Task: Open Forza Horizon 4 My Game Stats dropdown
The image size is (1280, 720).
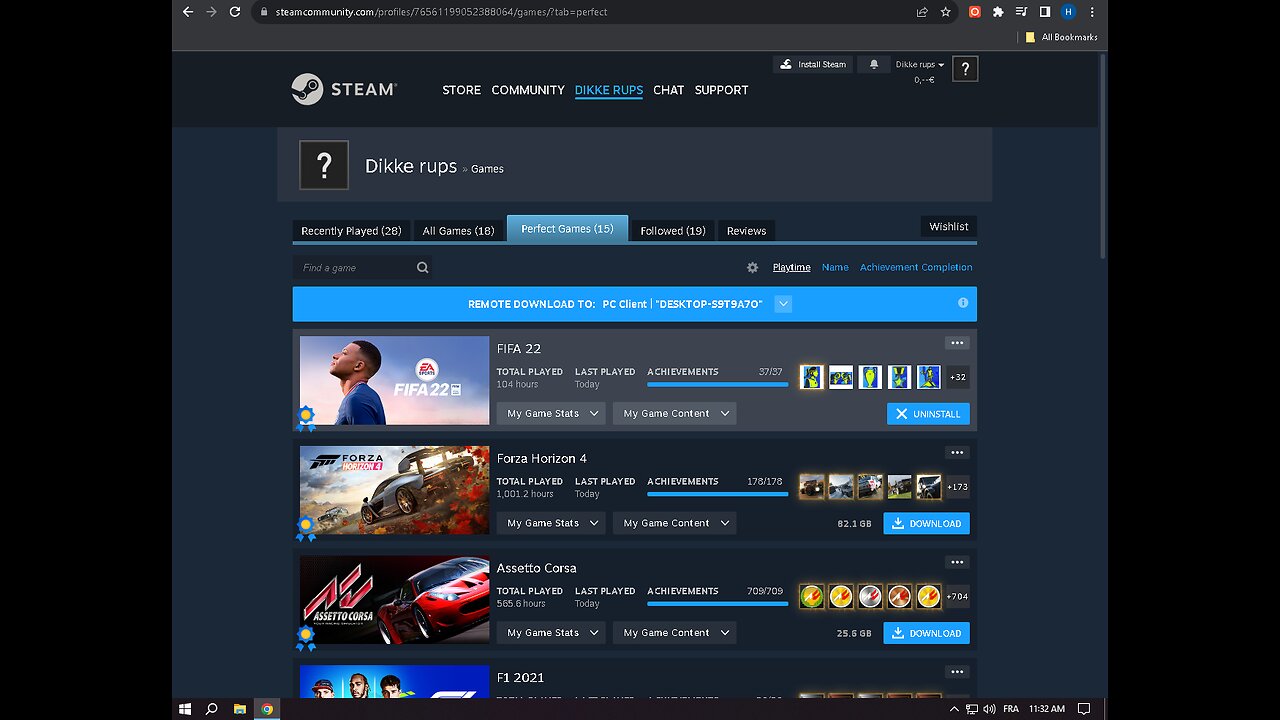Action: tap(552, 523)
